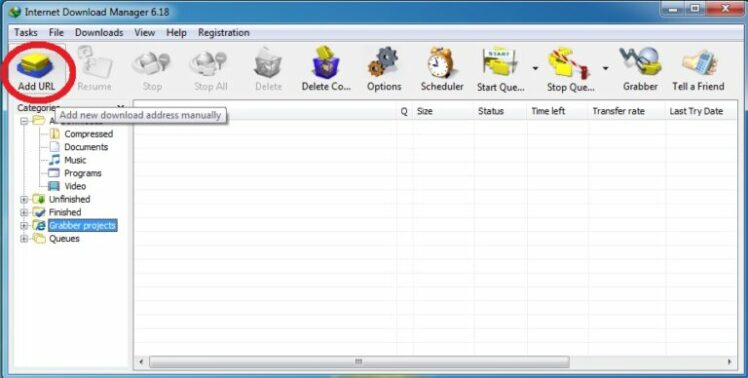Click the horizontal scrollbar thumb
The height and width of the screenshot is (378, 748).
pos(359,362)
